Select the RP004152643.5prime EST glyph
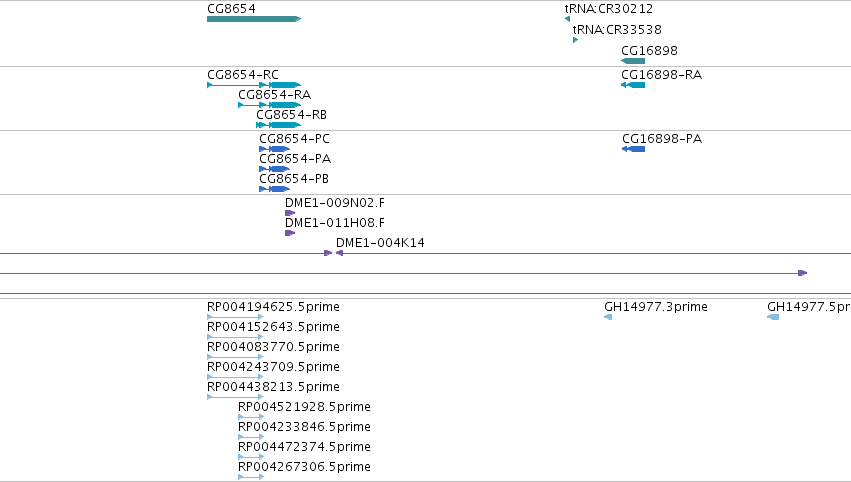The image size is (851, 482). point(235,337)
